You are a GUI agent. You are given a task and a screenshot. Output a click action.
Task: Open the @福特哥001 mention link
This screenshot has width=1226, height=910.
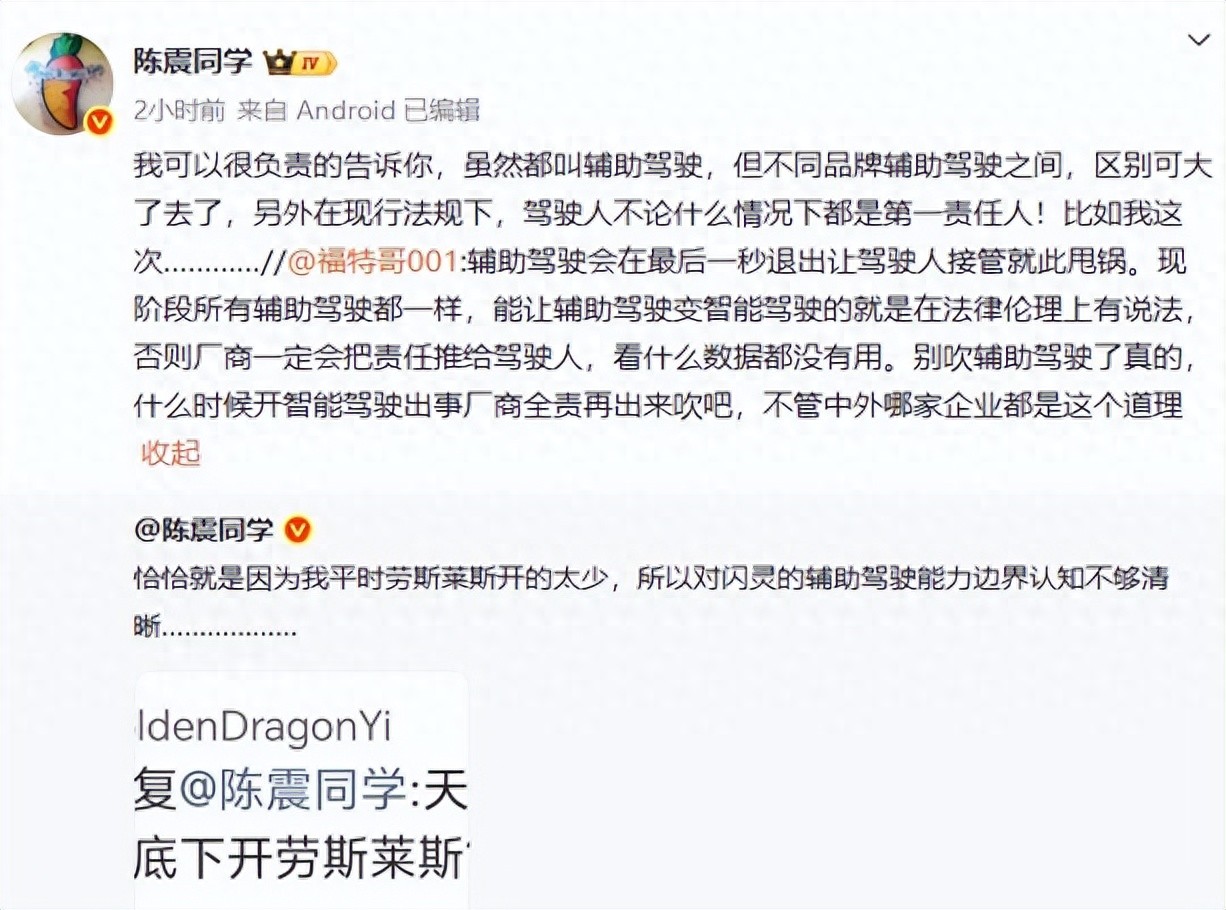[376, 263]
